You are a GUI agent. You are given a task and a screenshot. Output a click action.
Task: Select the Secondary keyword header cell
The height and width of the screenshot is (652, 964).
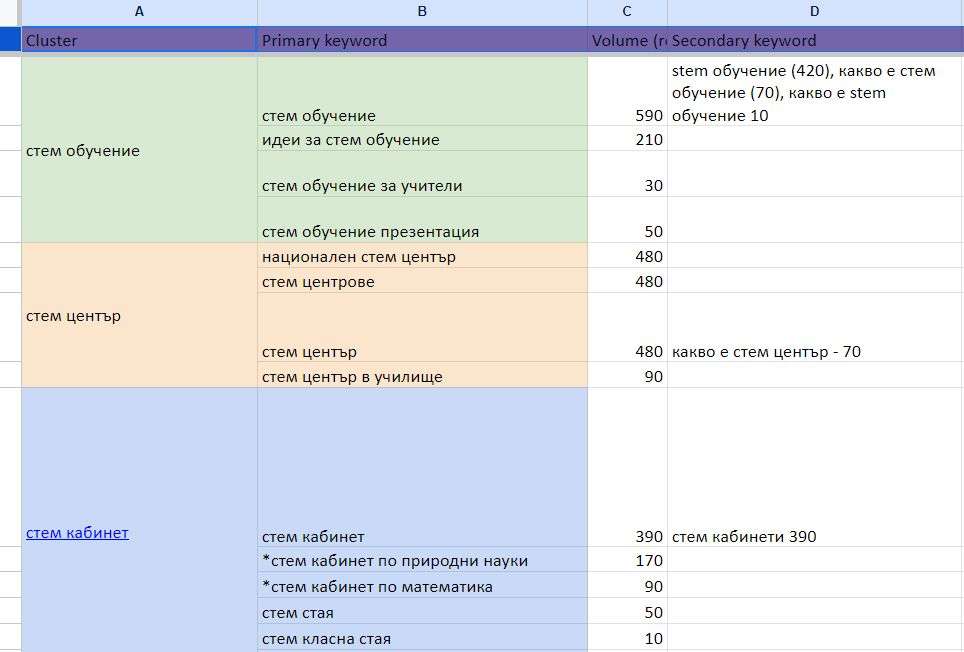coord(814,41)
